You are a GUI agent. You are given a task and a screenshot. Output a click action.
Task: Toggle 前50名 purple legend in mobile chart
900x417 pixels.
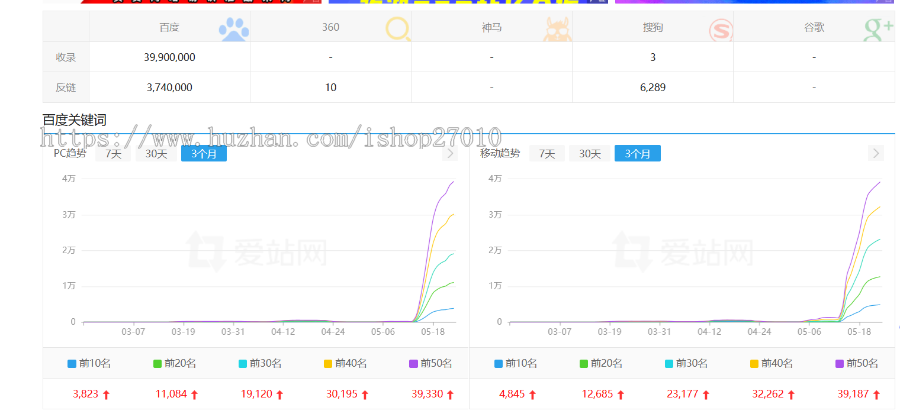point(857,363)
